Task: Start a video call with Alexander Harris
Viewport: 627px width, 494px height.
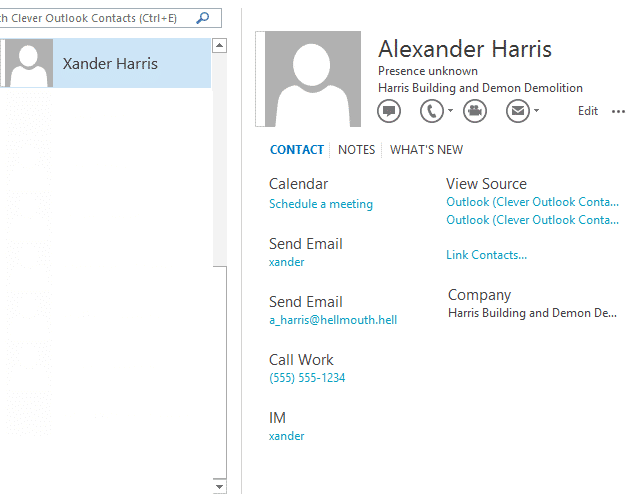Action: click(474, 111)
